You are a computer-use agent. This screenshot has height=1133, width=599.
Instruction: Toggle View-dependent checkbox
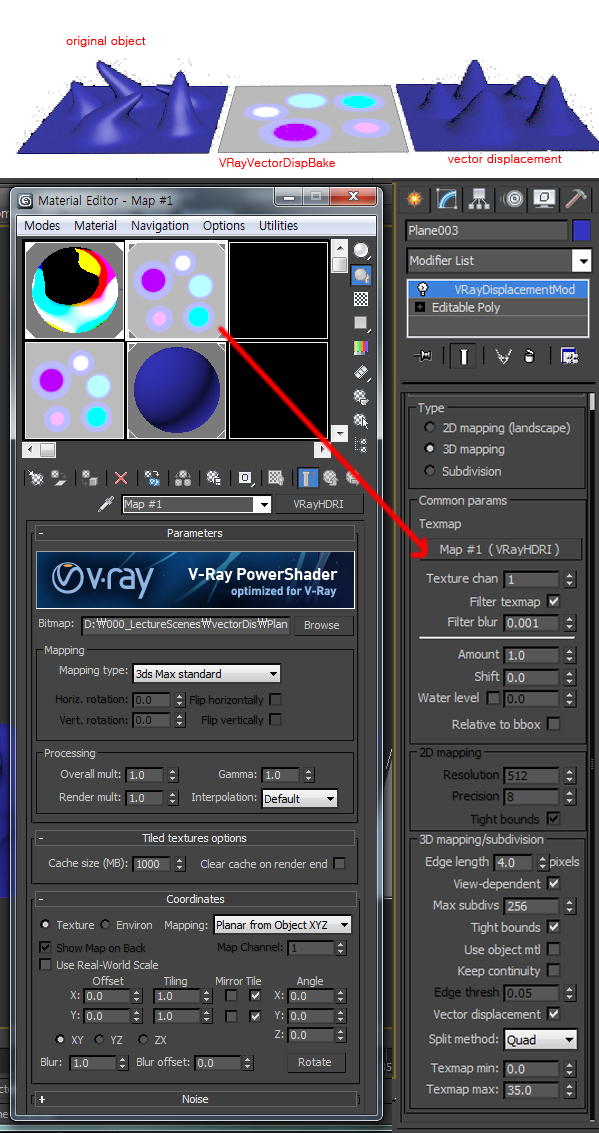tap(554, 884)
